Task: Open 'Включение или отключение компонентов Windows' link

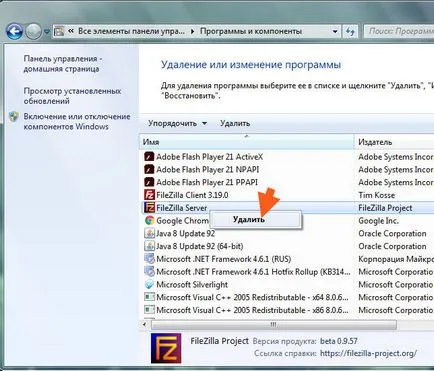Action: point(77,121)
